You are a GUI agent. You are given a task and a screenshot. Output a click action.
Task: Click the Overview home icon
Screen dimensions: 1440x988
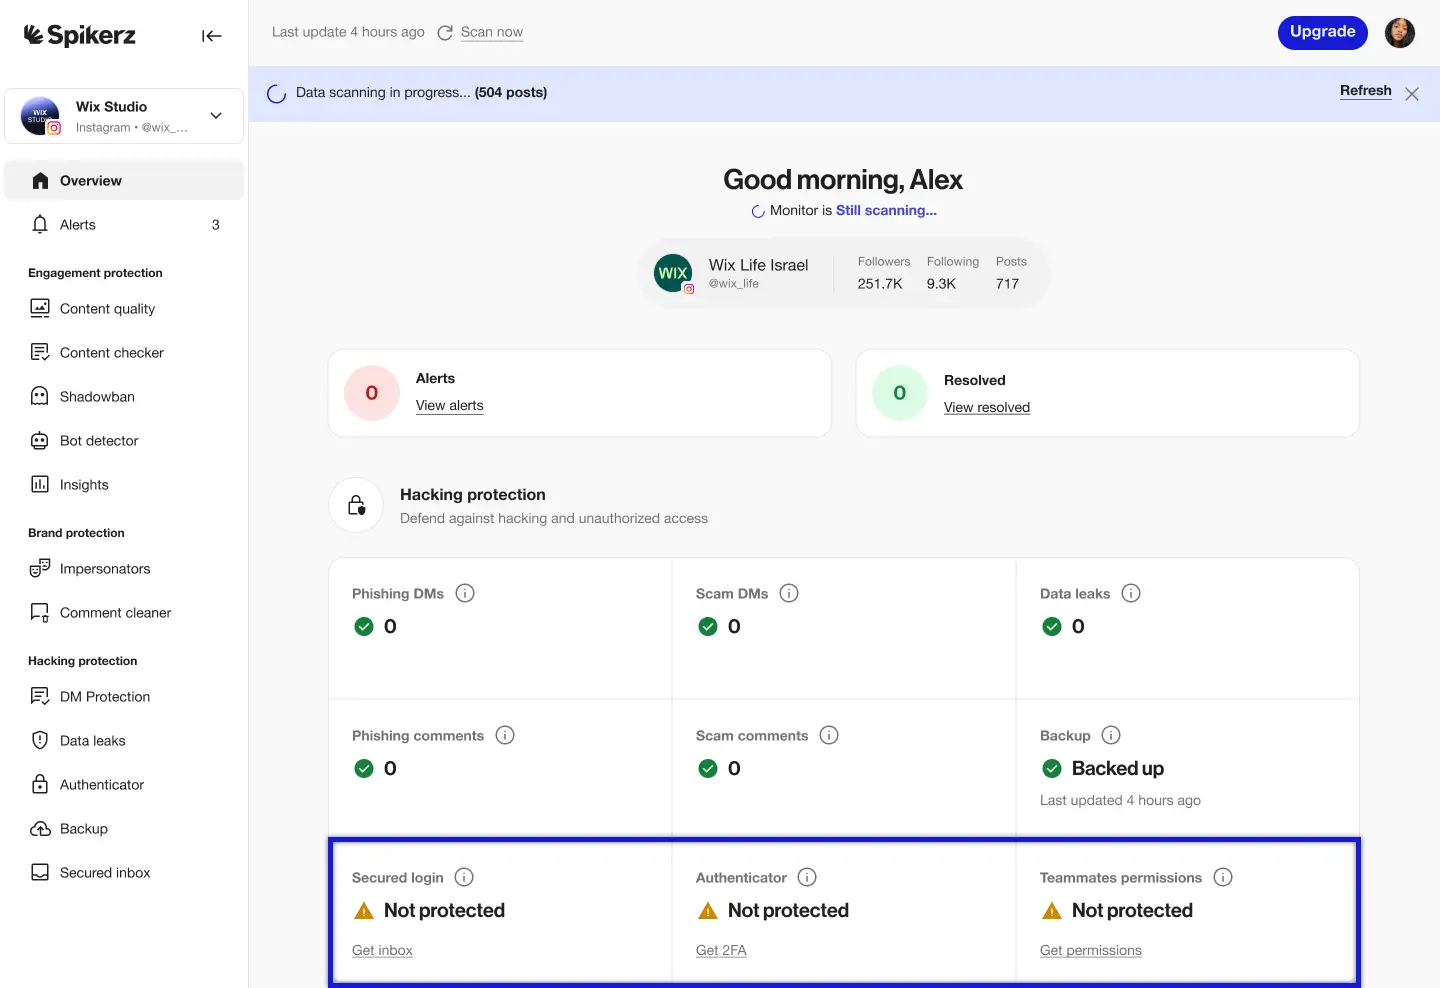coord(40,181)
